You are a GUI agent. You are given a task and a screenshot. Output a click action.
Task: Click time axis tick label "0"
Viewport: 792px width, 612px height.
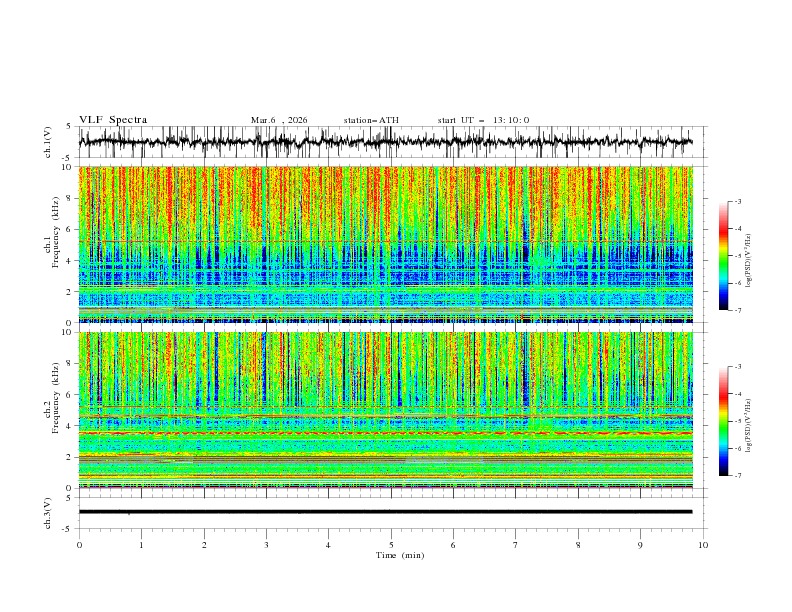tap(79, 545)
